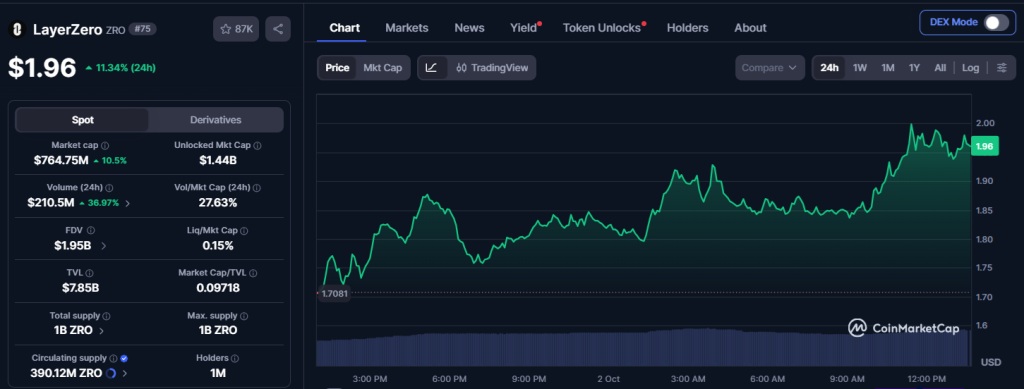Click info icon next to TVL
The height and width of the screenshot is (389, 1024).
(x=89, y=273)
